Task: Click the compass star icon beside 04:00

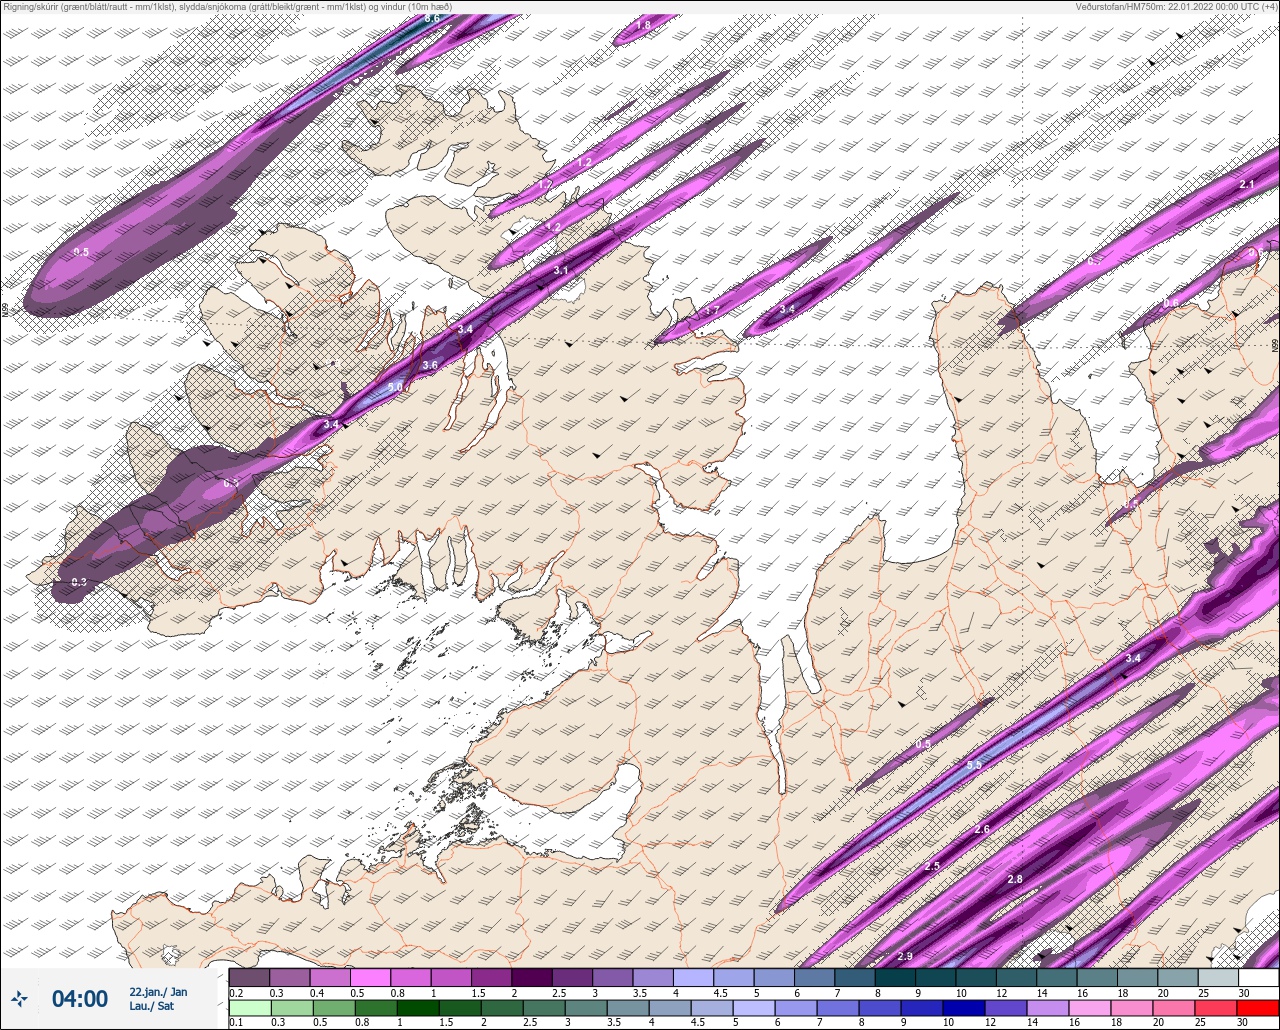Action: (x=20, y=999)
